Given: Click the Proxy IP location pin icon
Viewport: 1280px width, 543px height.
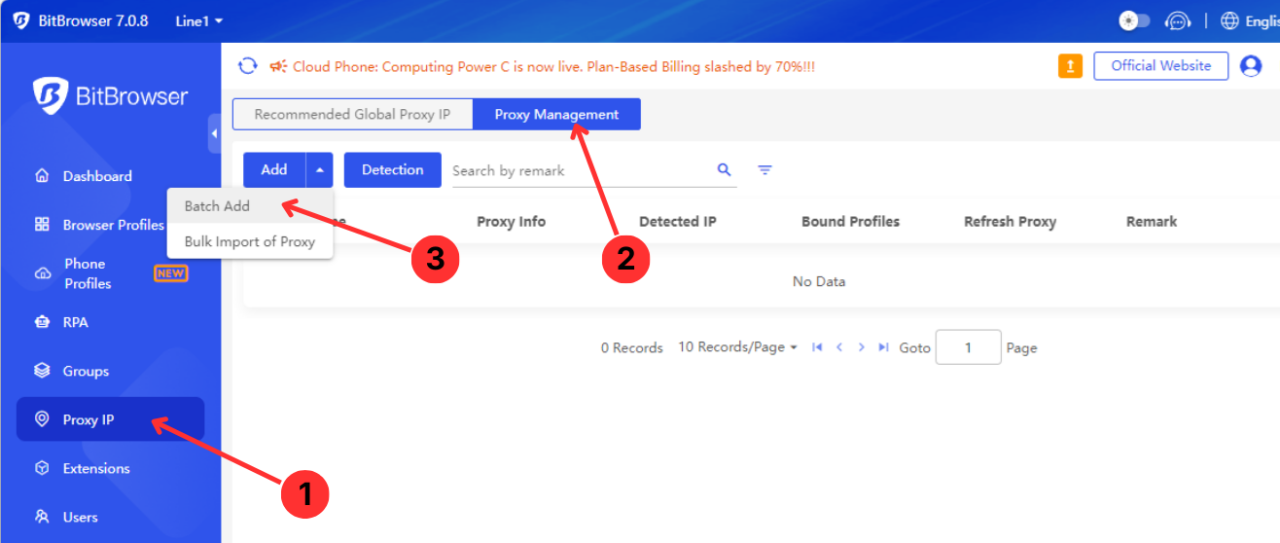Looking at the screenshot, I should (x=42, y=419).
